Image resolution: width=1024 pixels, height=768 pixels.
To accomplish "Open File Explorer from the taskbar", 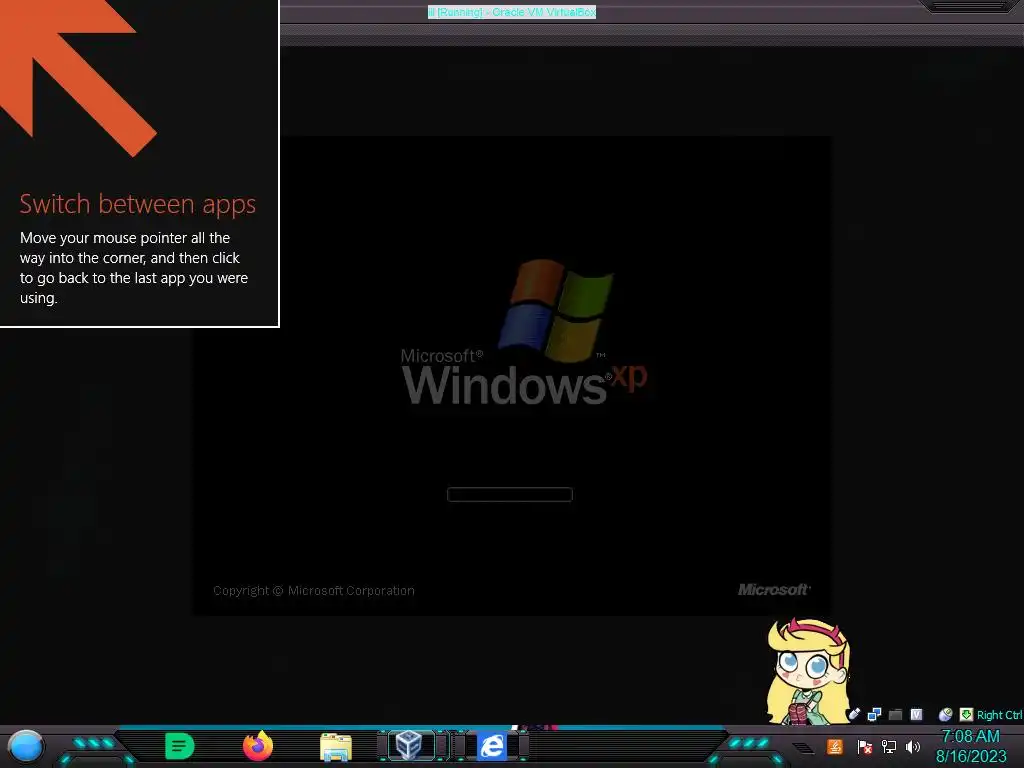I will pos(336,746).
